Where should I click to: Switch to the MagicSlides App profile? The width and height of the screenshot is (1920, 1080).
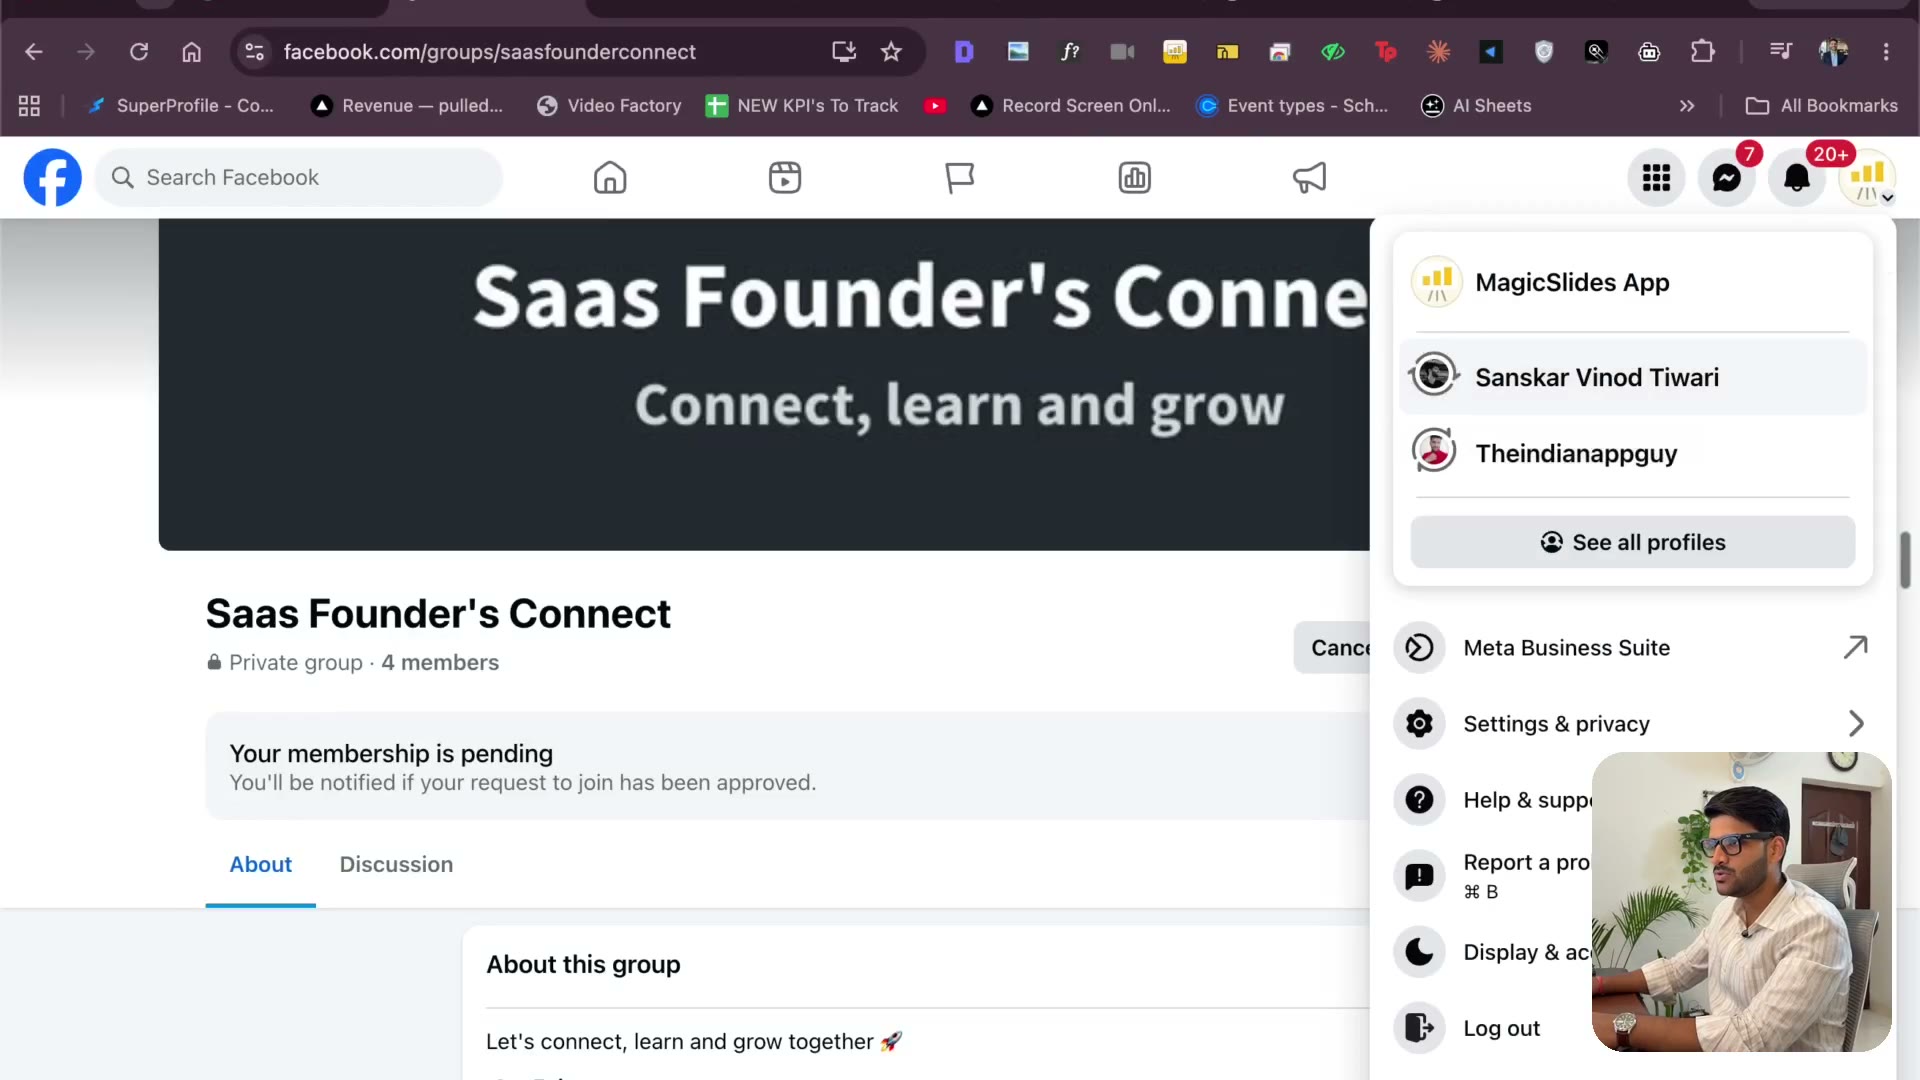1633,283
